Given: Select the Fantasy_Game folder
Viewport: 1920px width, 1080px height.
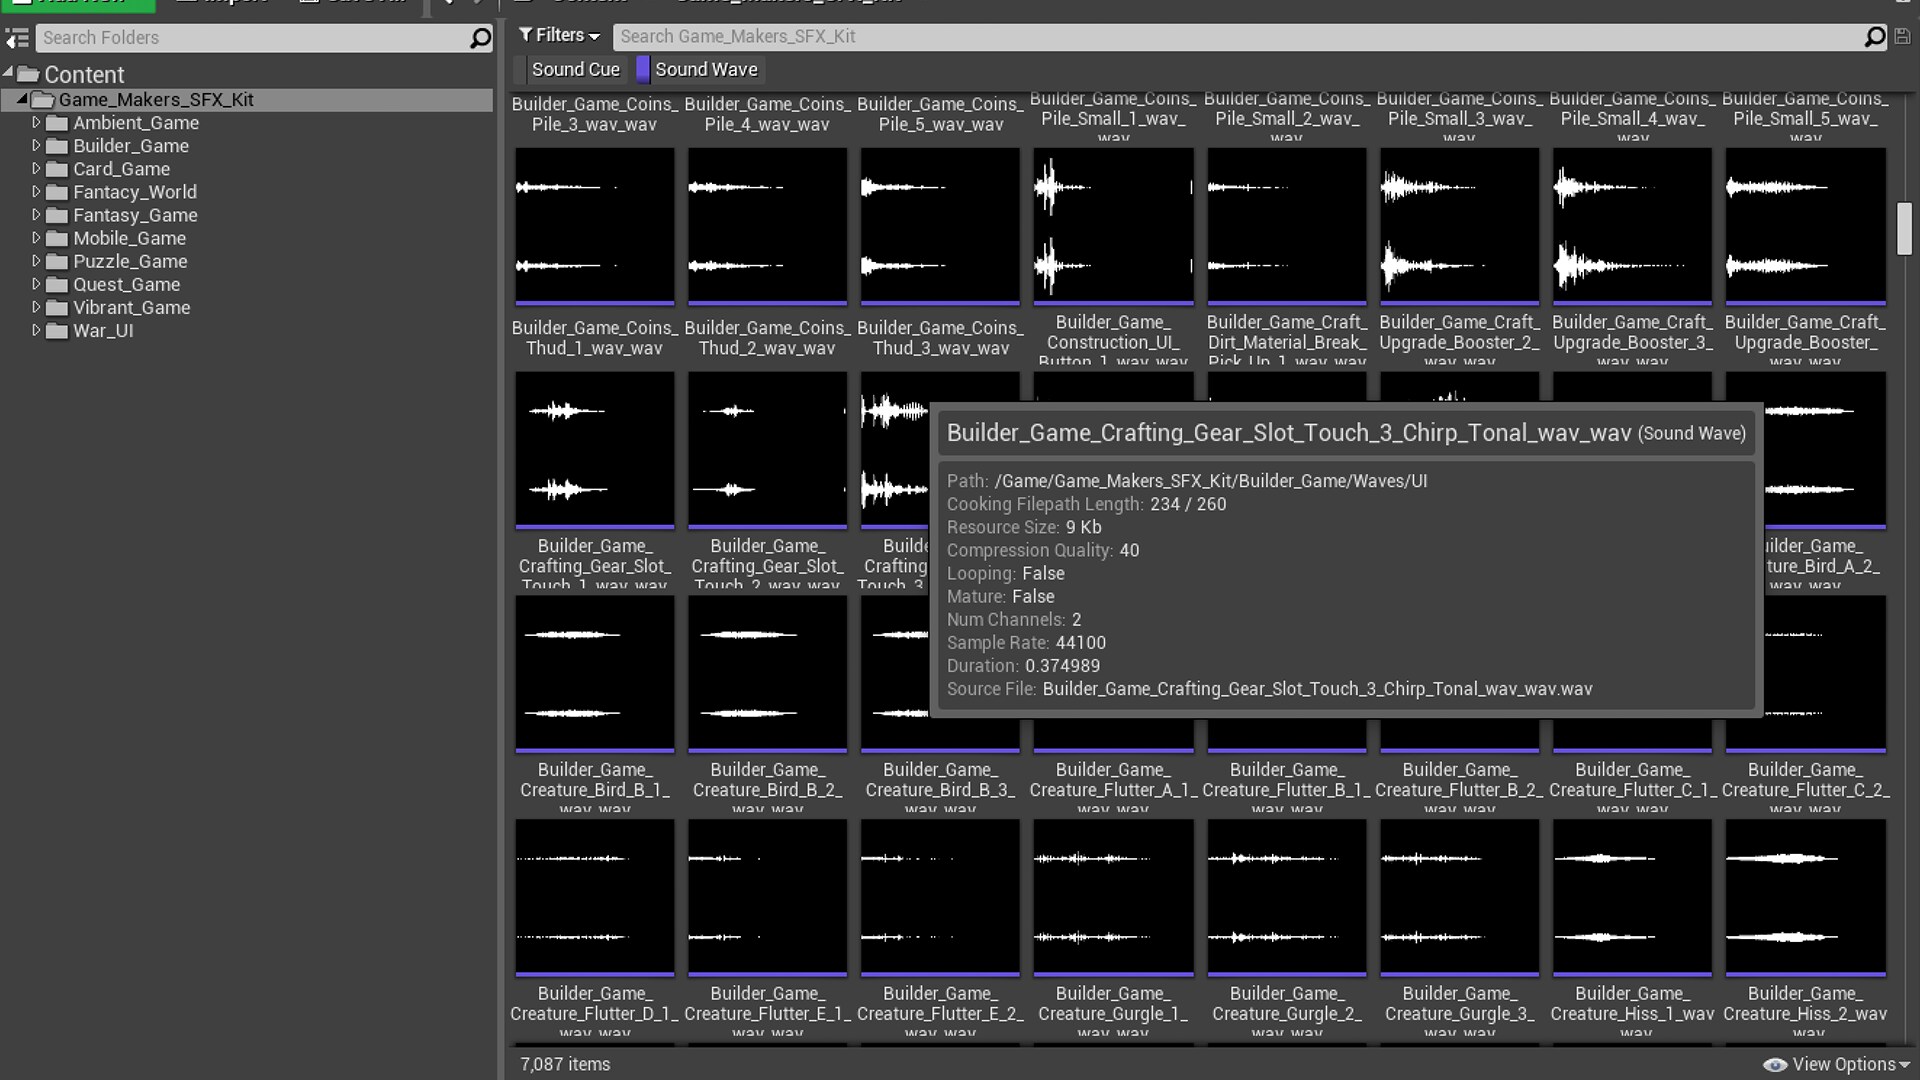Looking at the screenshot, I should pos(136,215).
